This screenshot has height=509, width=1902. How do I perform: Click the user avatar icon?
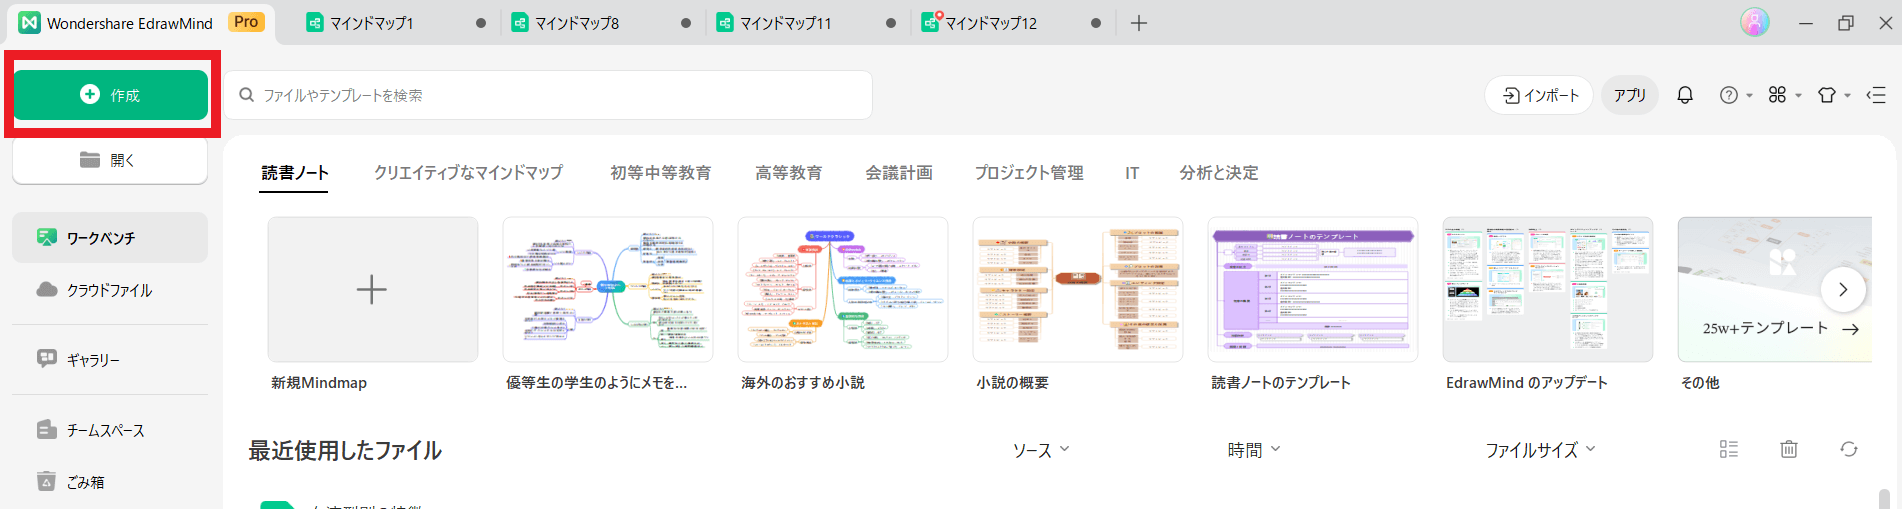tap(1755, 22)
